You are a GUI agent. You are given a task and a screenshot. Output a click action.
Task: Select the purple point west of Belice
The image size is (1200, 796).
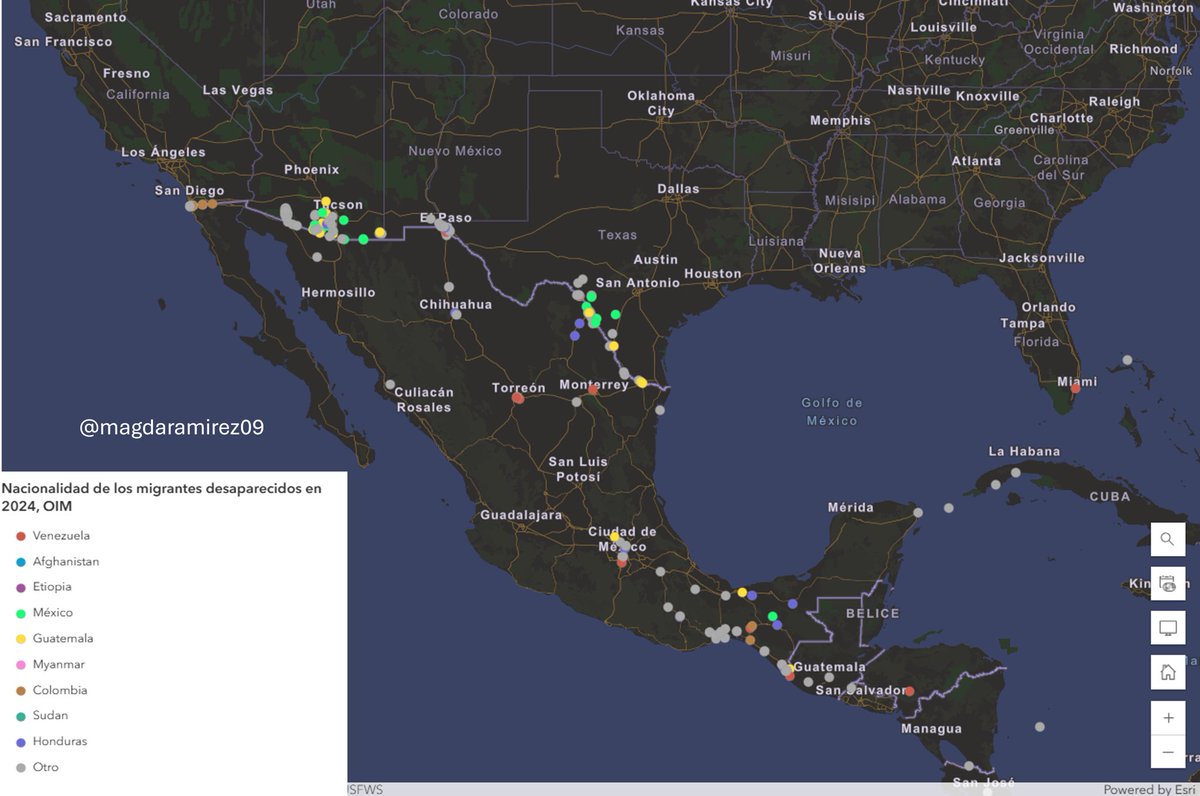click(x=792, y=604)
